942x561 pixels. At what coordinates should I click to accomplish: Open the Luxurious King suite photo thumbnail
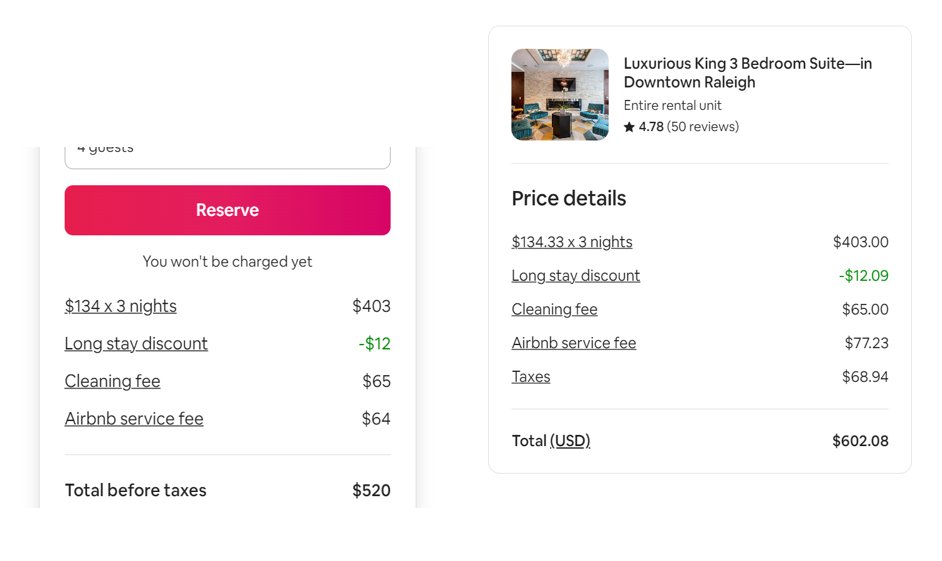click(x=559, y=95)
